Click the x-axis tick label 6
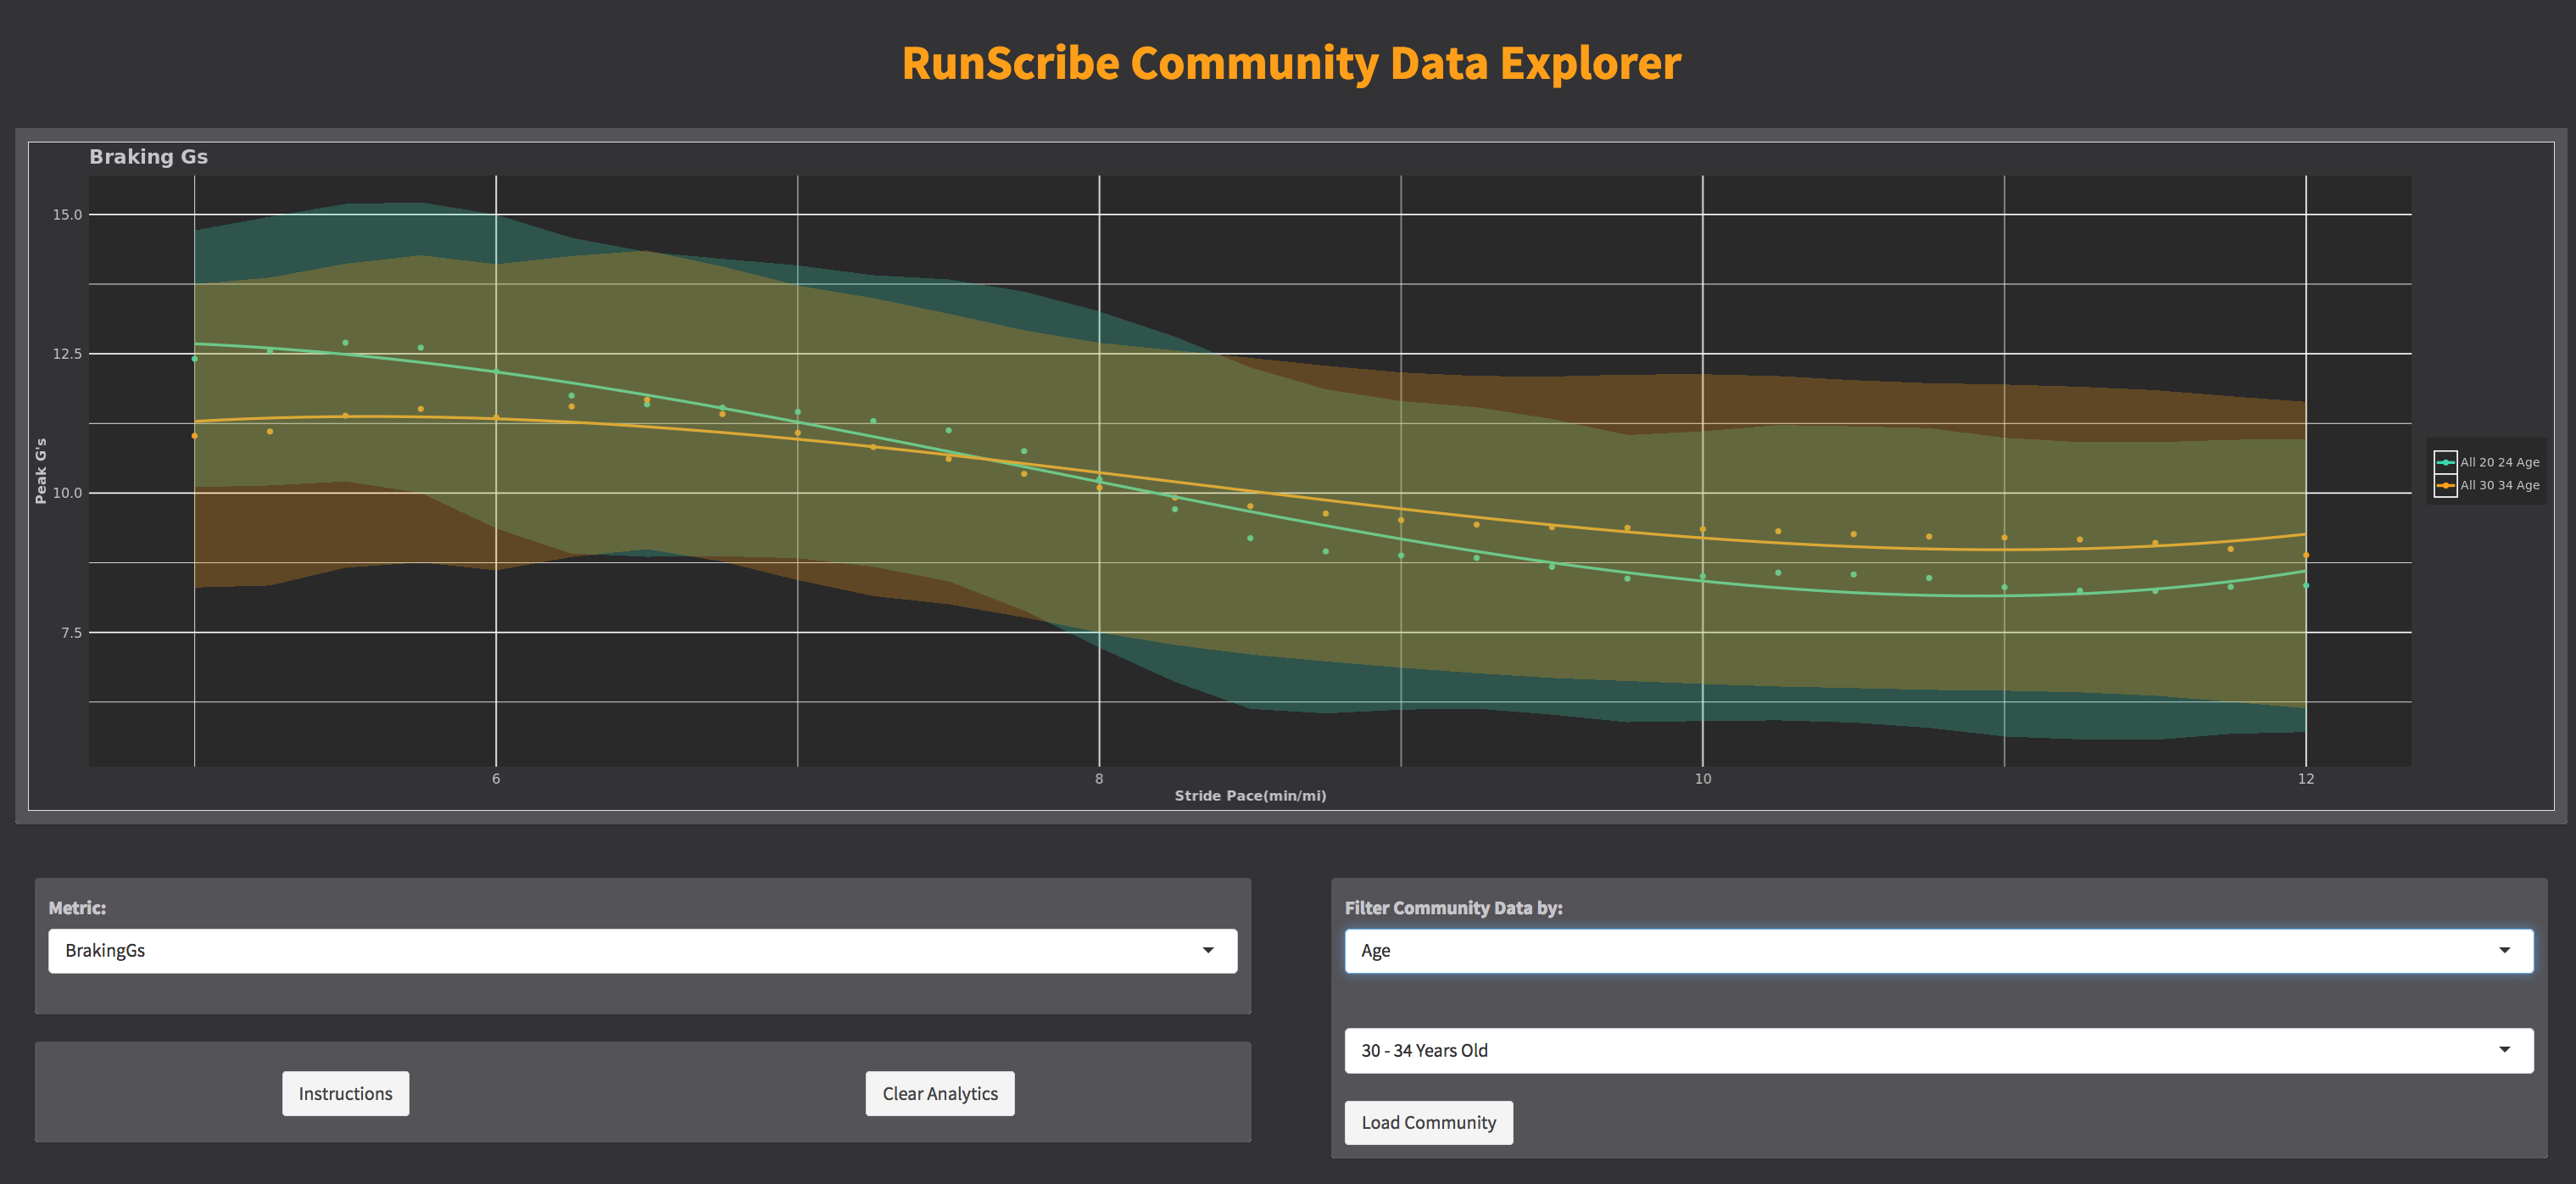 tap(496, 779)
